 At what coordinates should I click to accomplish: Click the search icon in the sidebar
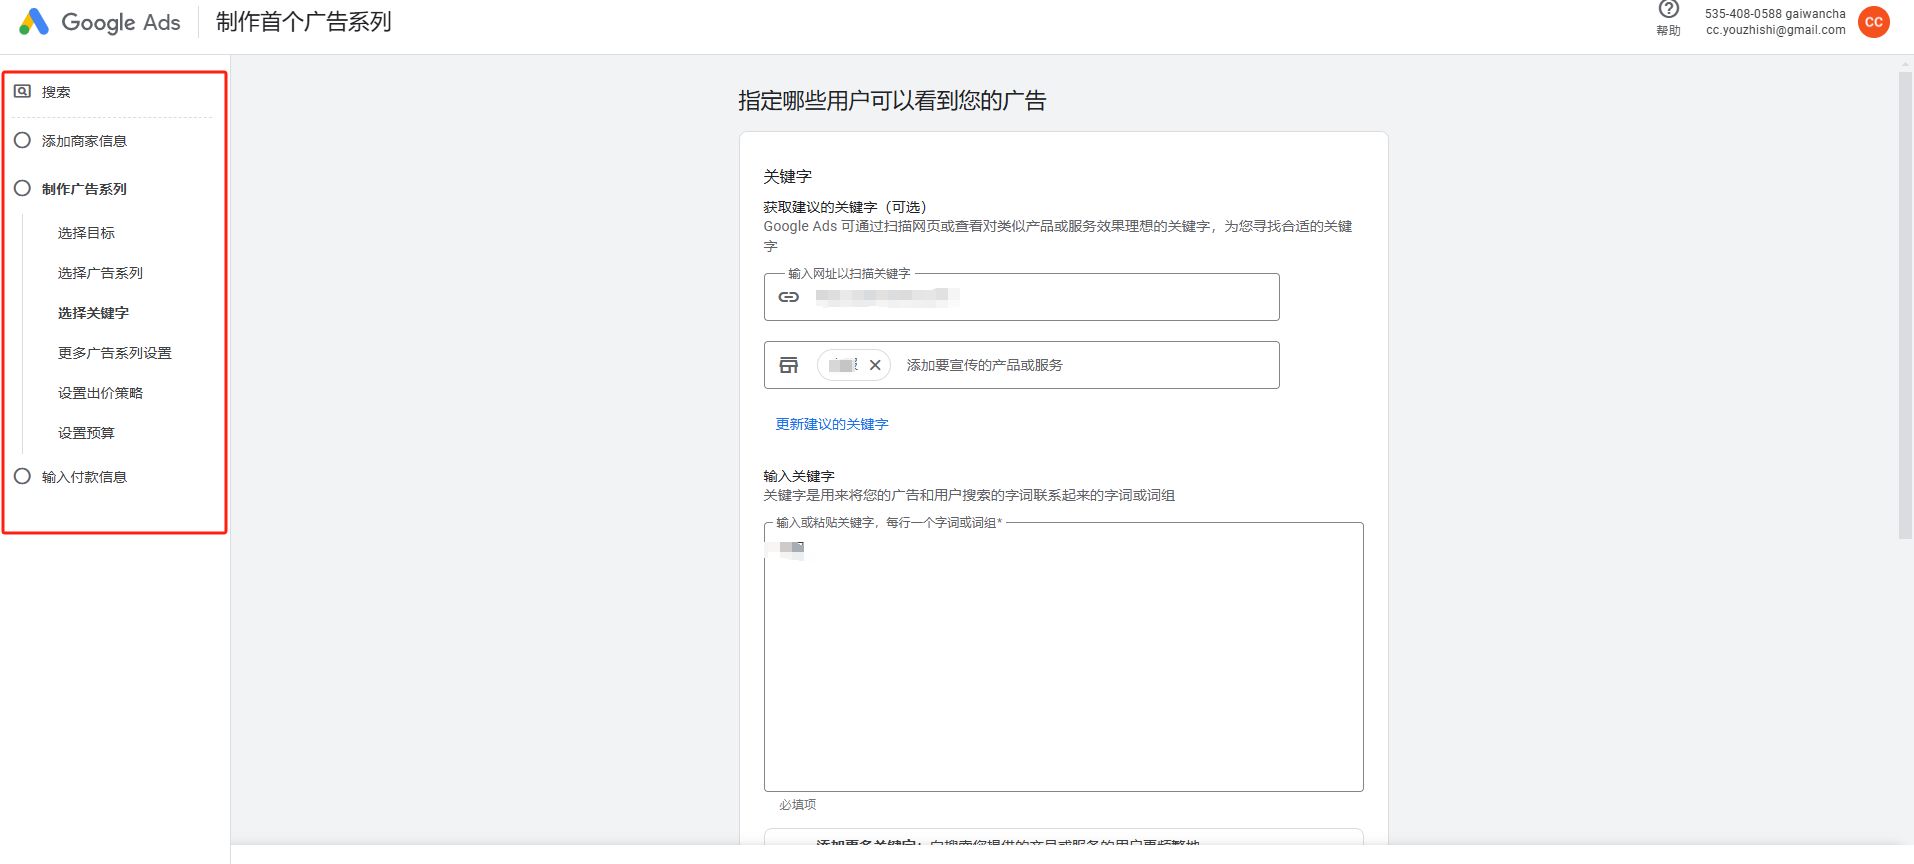pos(22,91)
